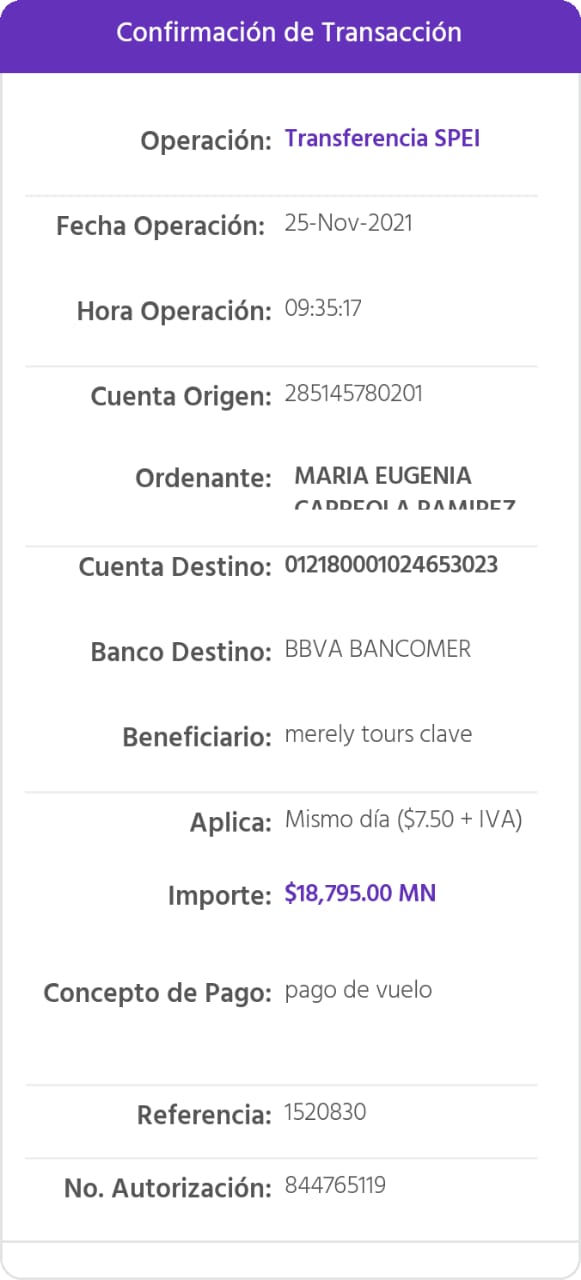
Task: Click beneficiary merely tours clave
Action: click(x=378, y=734)
